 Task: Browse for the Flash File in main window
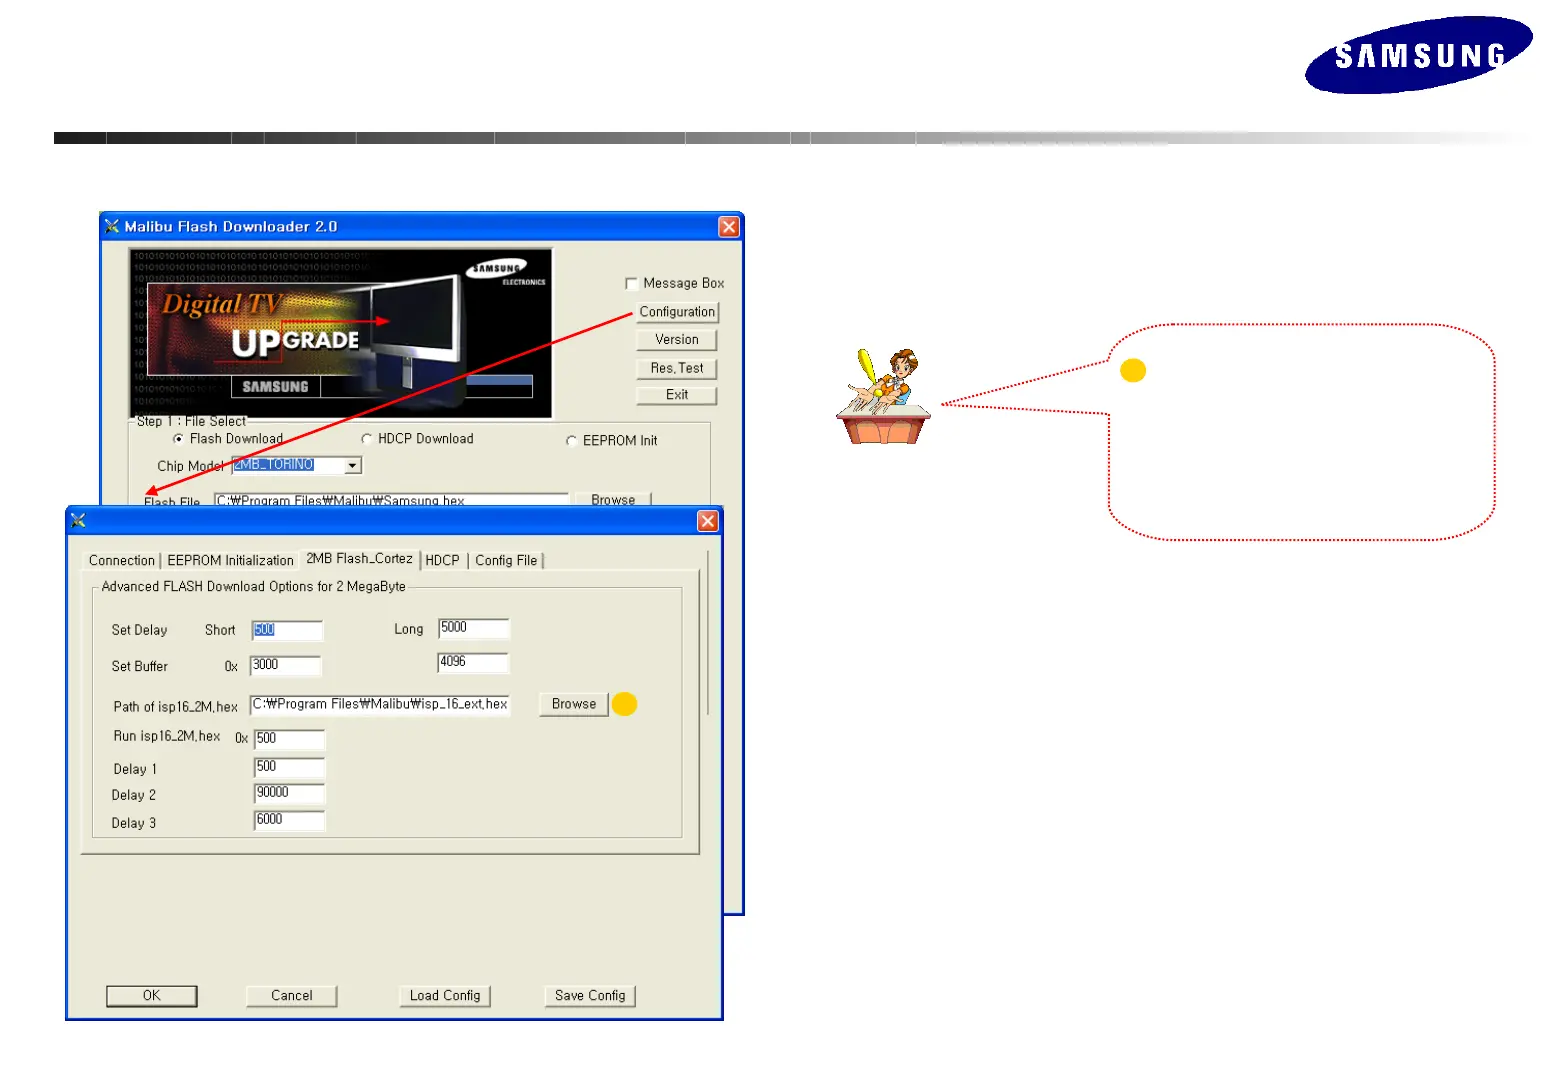coord(613,499)
